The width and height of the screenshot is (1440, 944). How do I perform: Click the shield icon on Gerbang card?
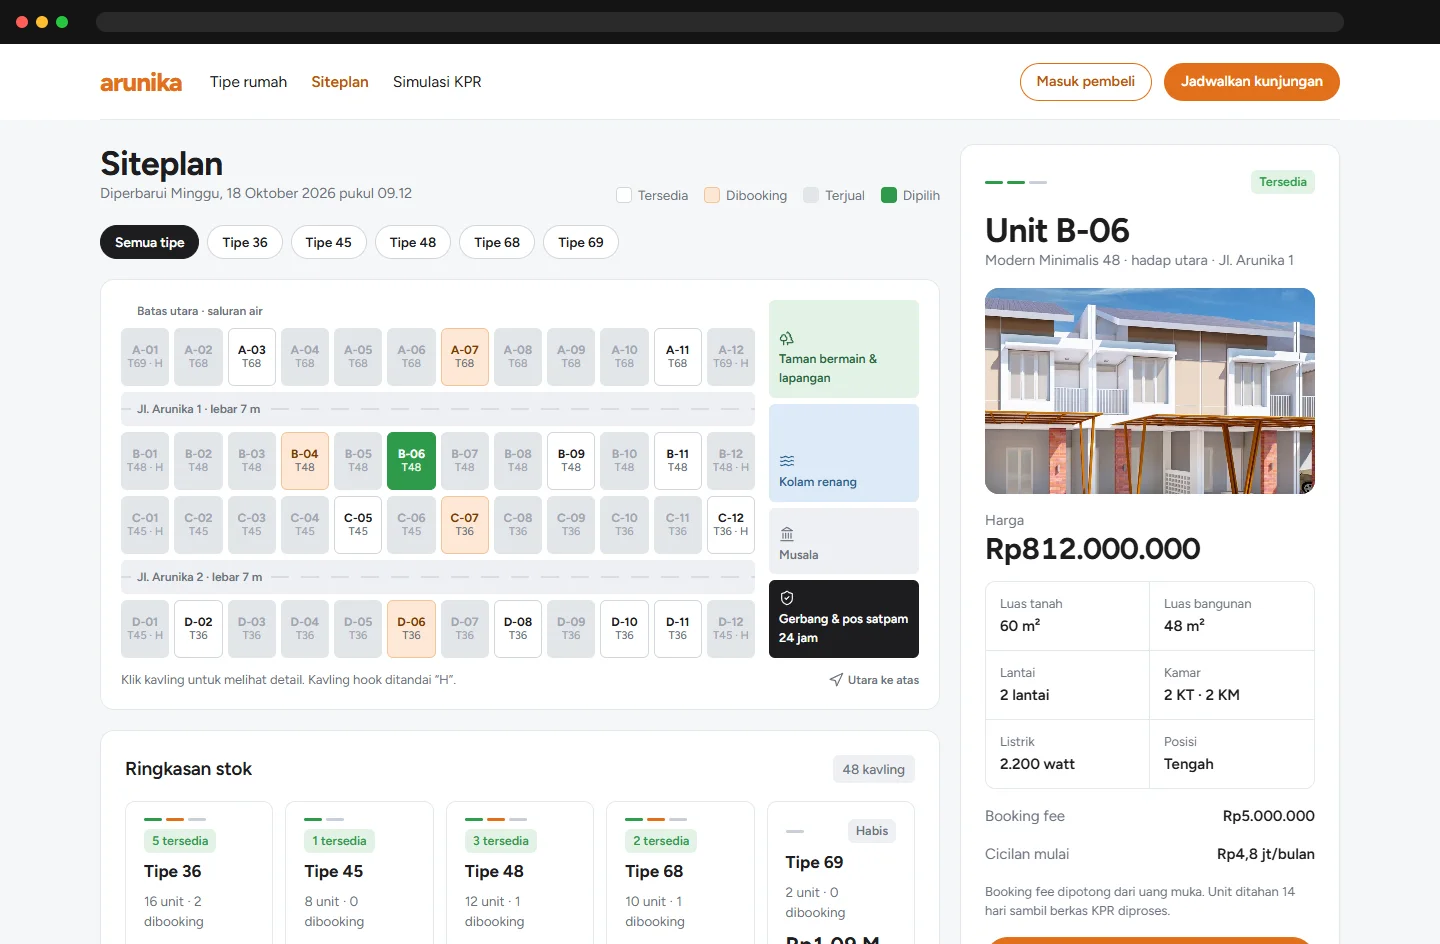[787, 598]
